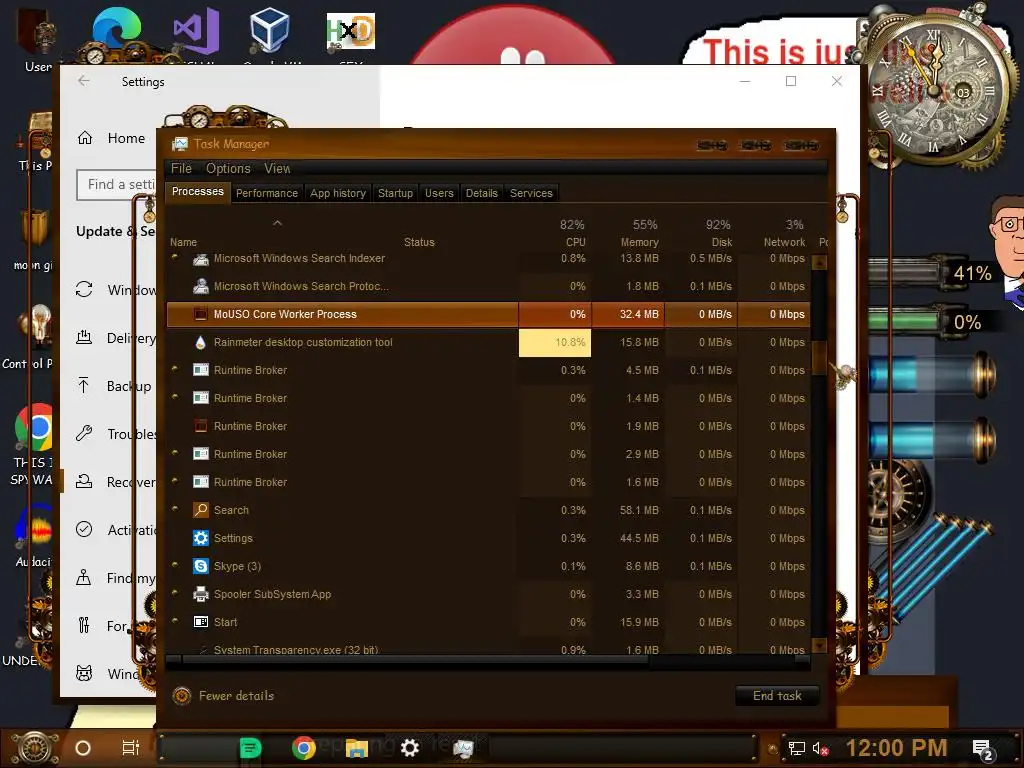This screenshot has width=1024, height=768.
Task: Expand the Runtime Broker row using 4.5 MB
Action: (175, 369)
